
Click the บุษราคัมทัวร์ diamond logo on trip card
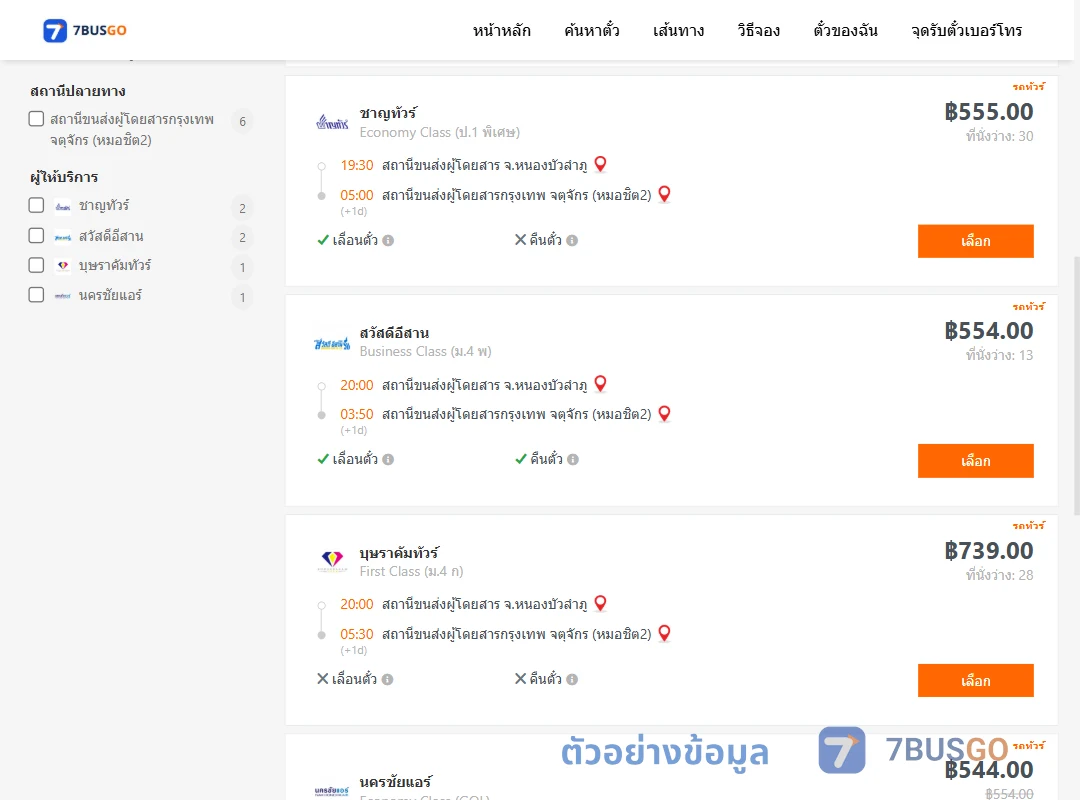click(x=333, y=561)
